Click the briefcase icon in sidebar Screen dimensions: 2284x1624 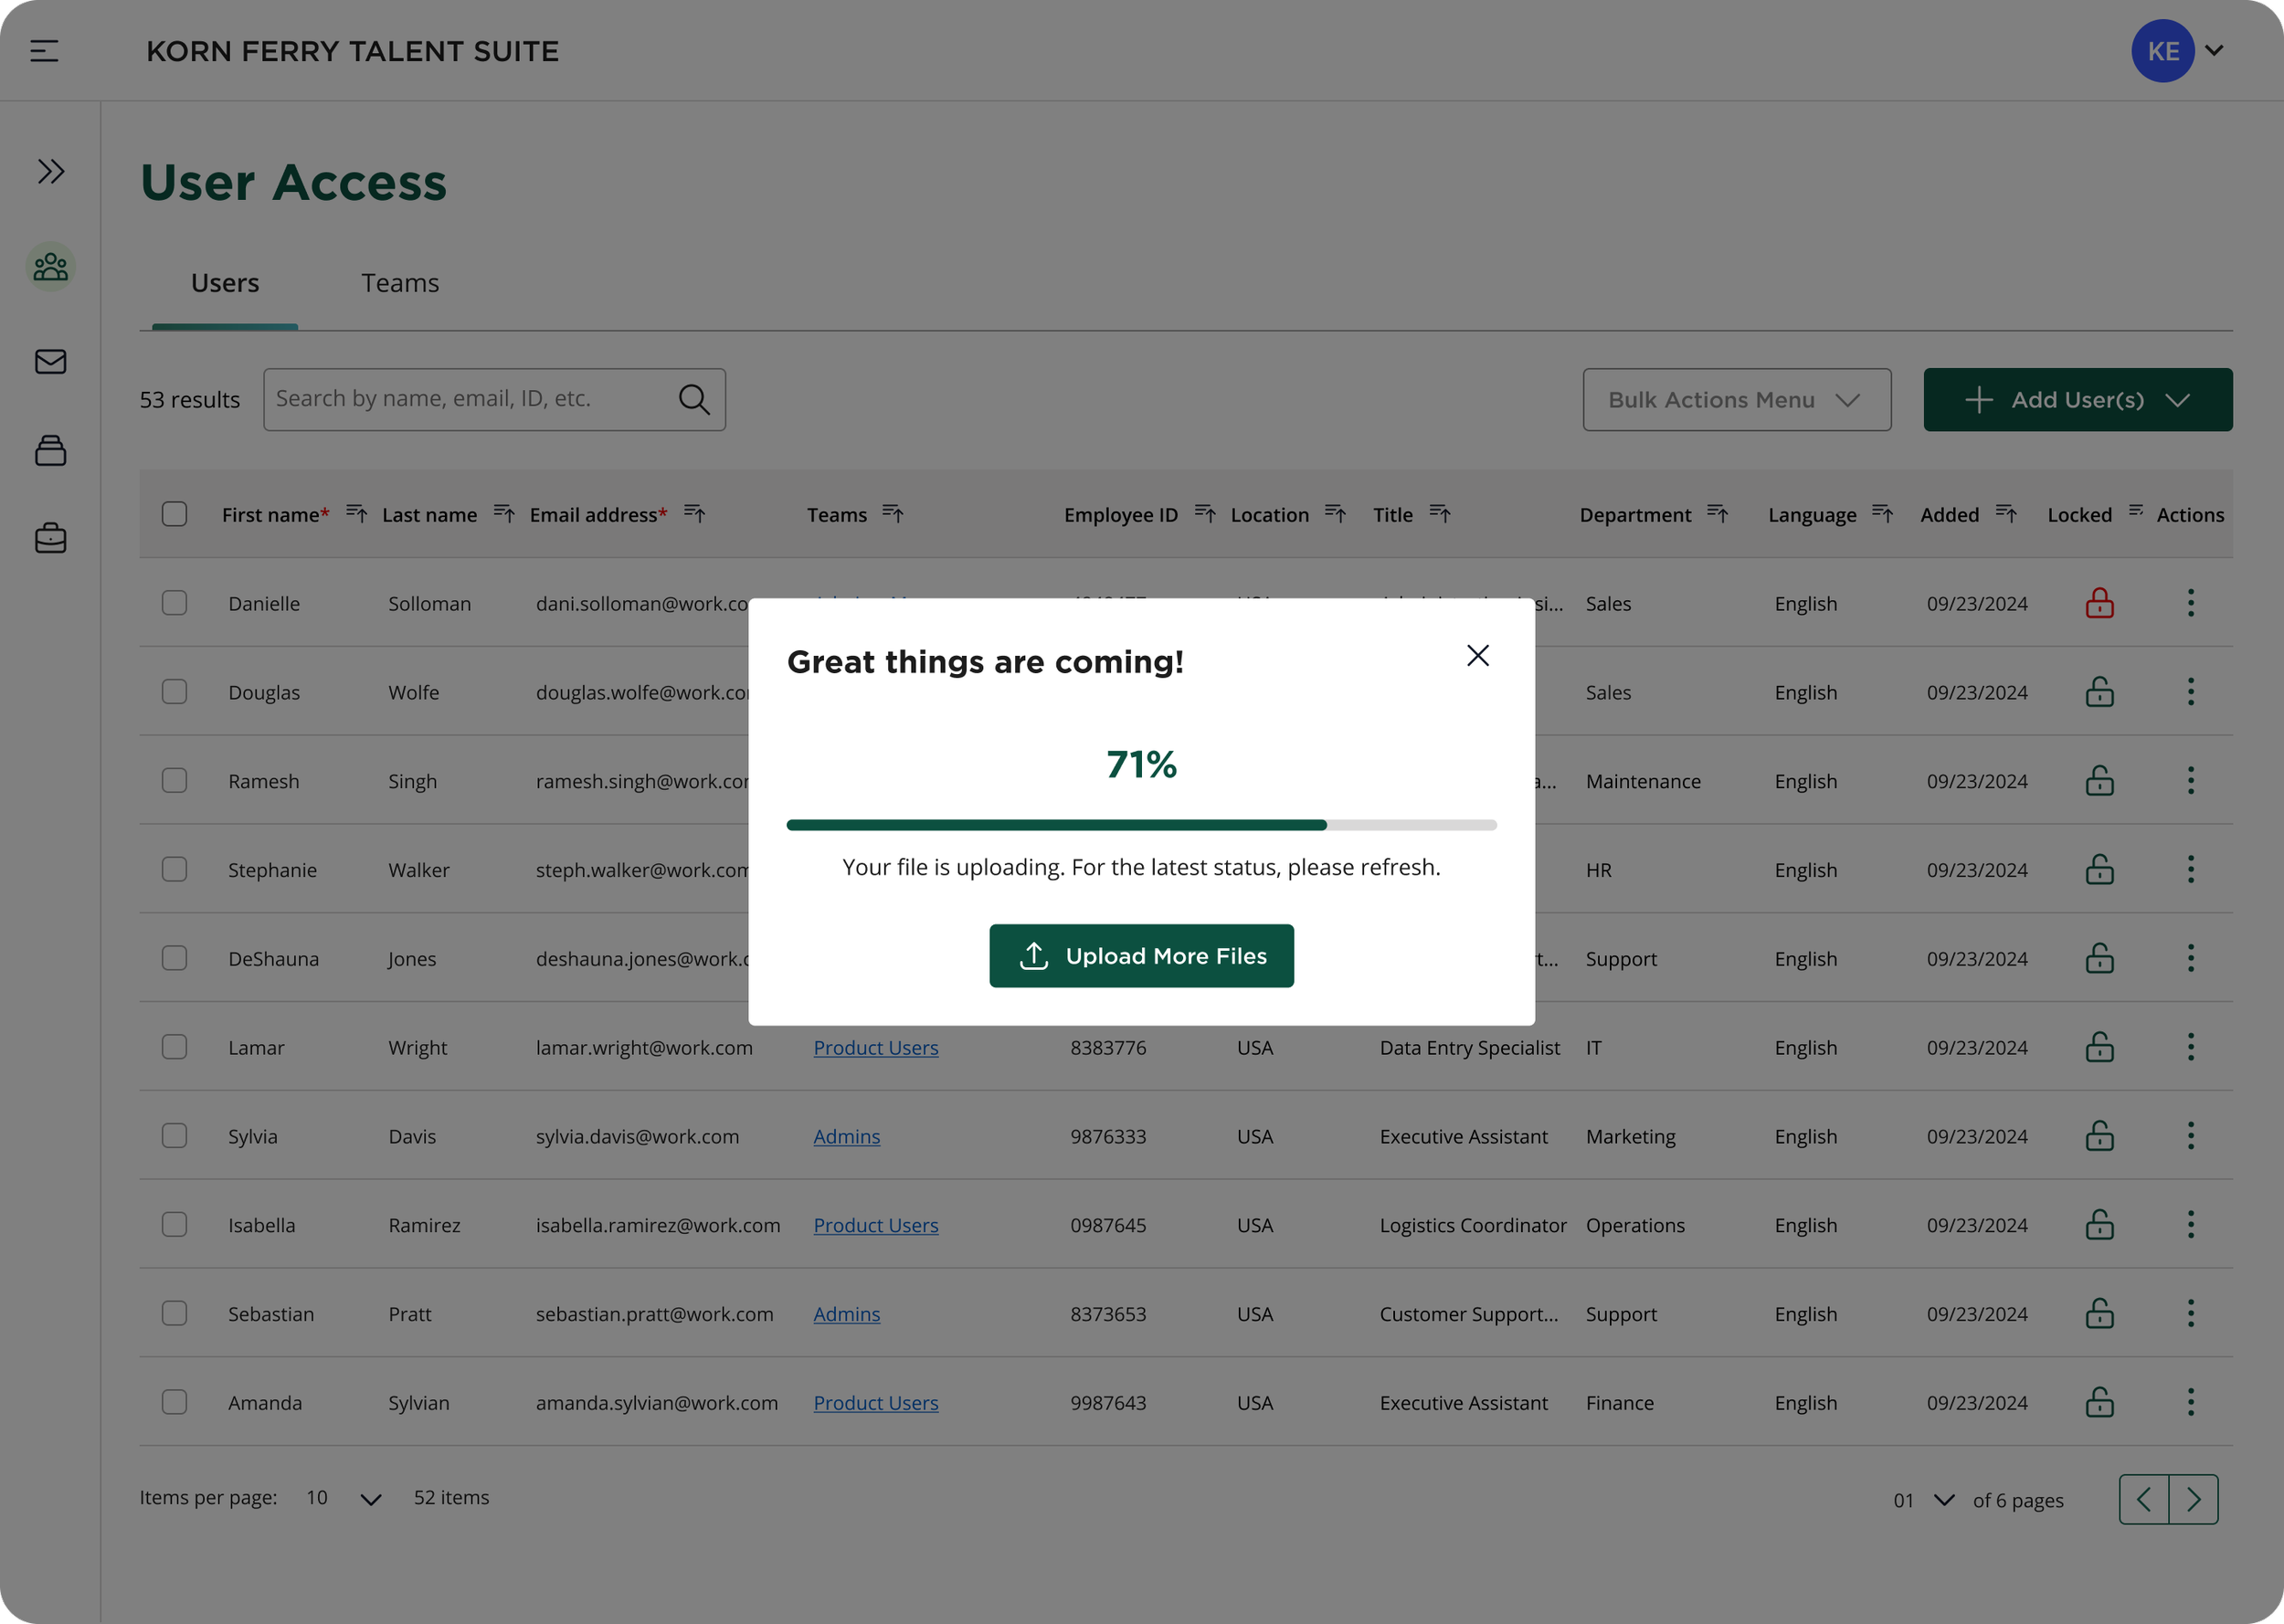coord(51,539)
